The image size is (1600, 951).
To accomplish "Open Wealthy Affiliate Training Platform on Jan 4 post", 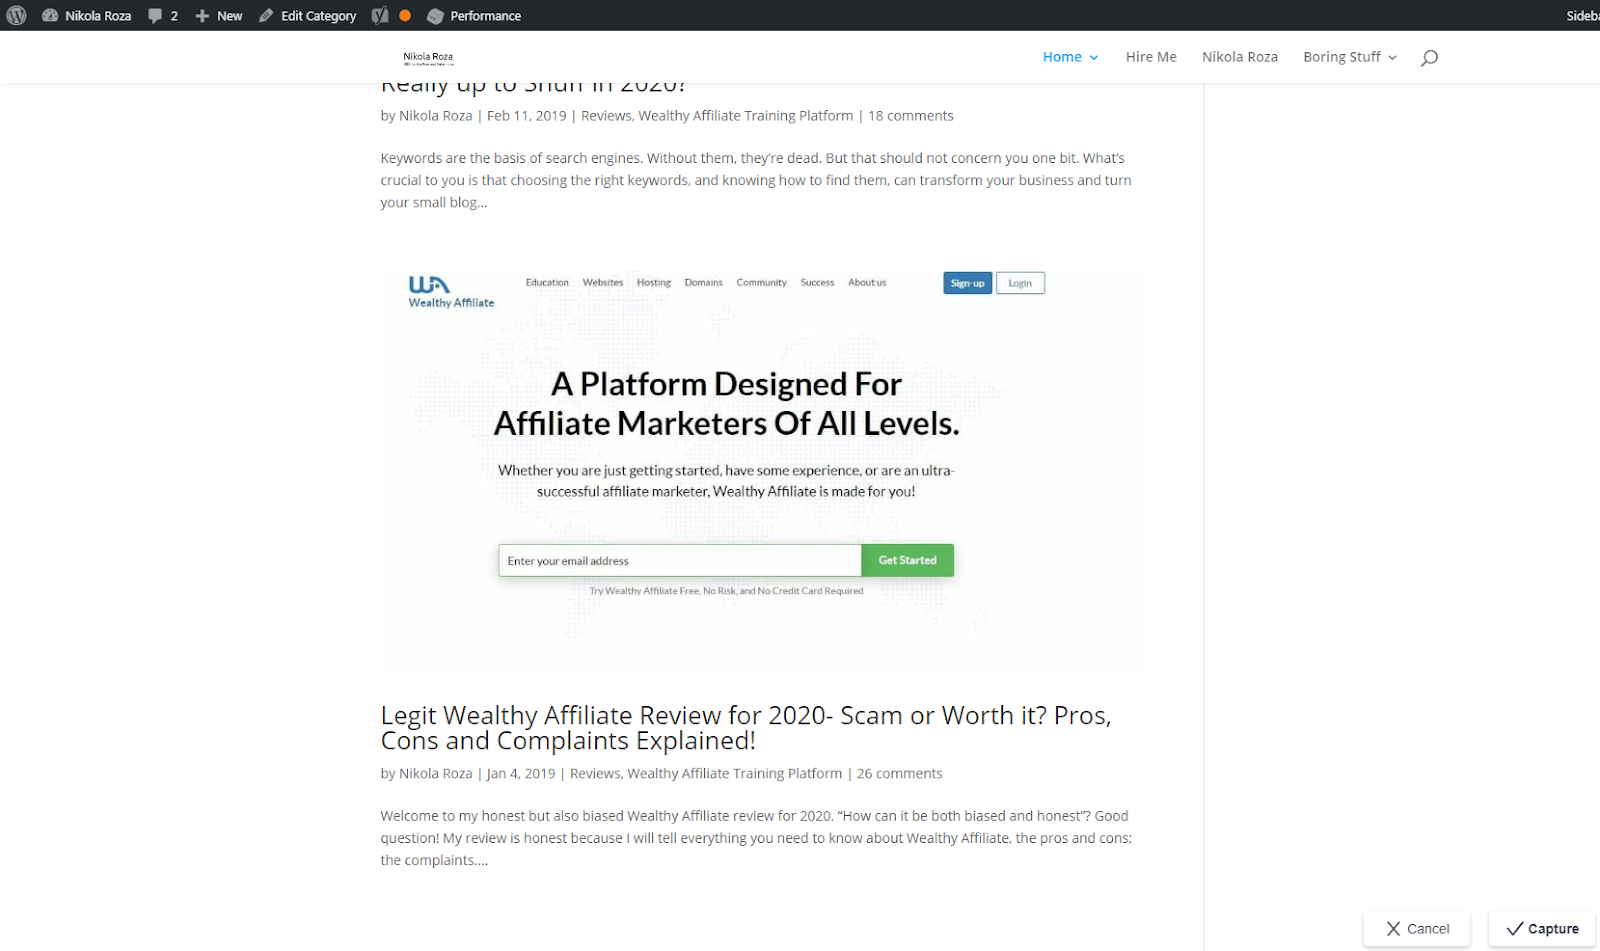I will [x=735, y=774].
